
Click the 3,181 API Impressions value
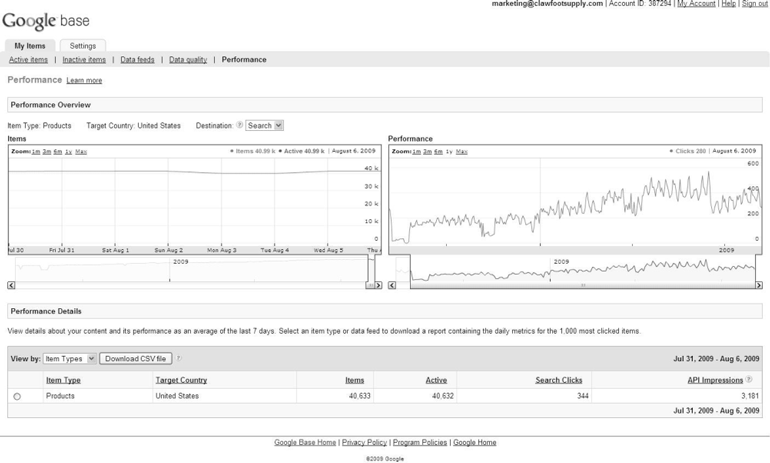[x=750, y=396]
